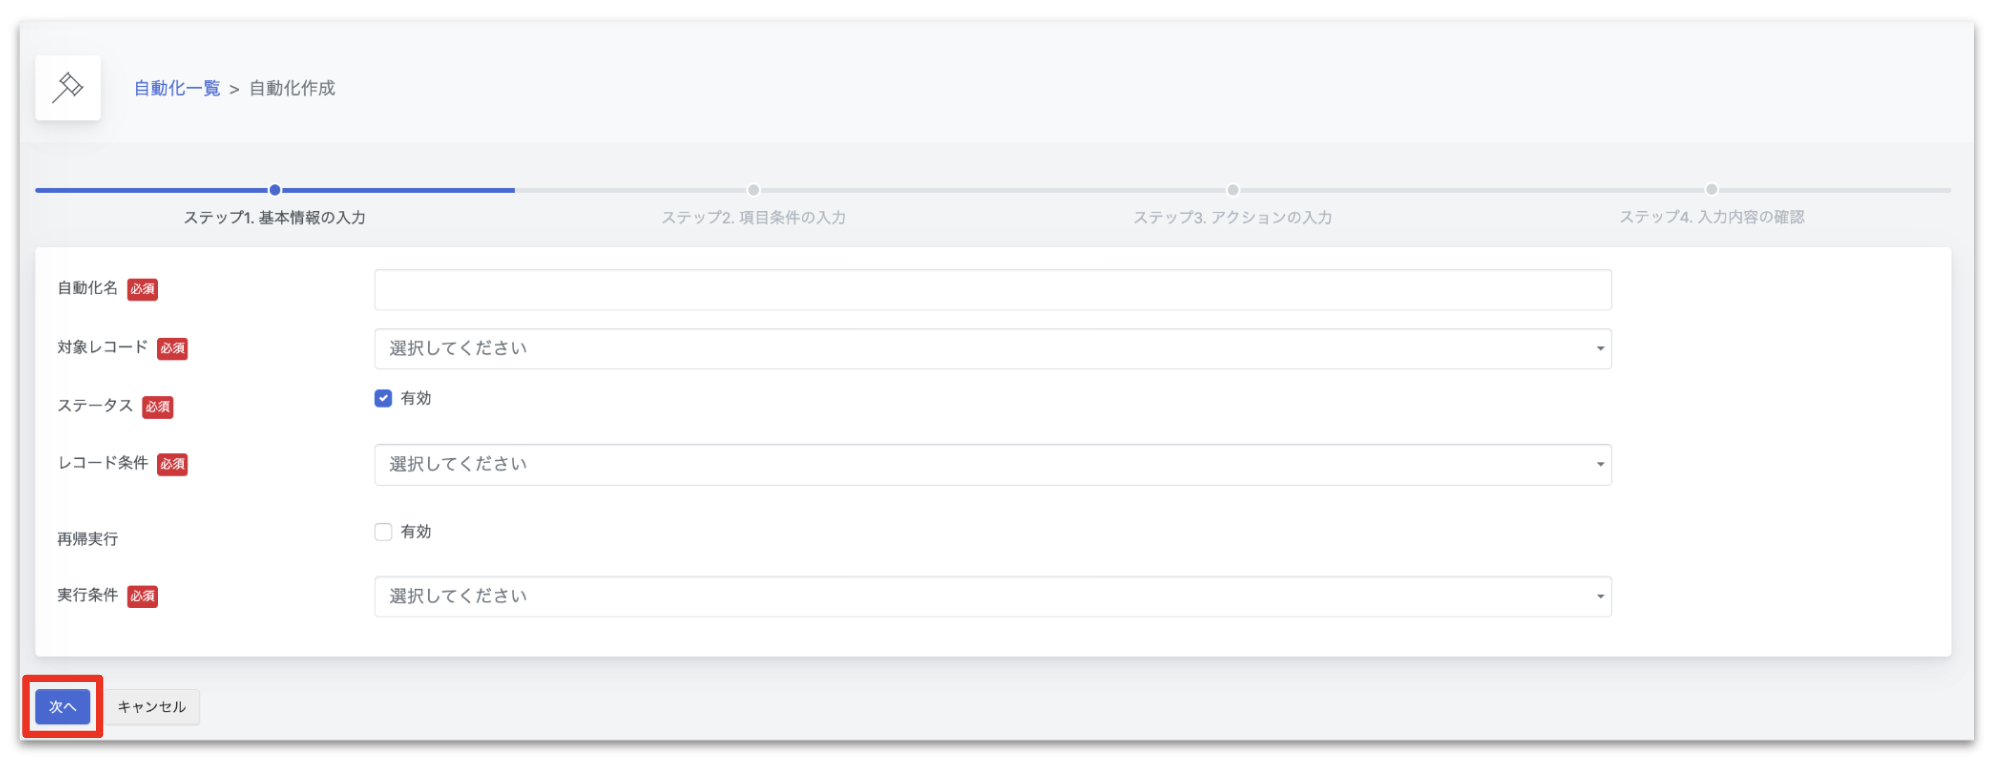The image size is (2004, 778).
Task: Open the 対象レコード dropdown
Action: tap(993, 349)
